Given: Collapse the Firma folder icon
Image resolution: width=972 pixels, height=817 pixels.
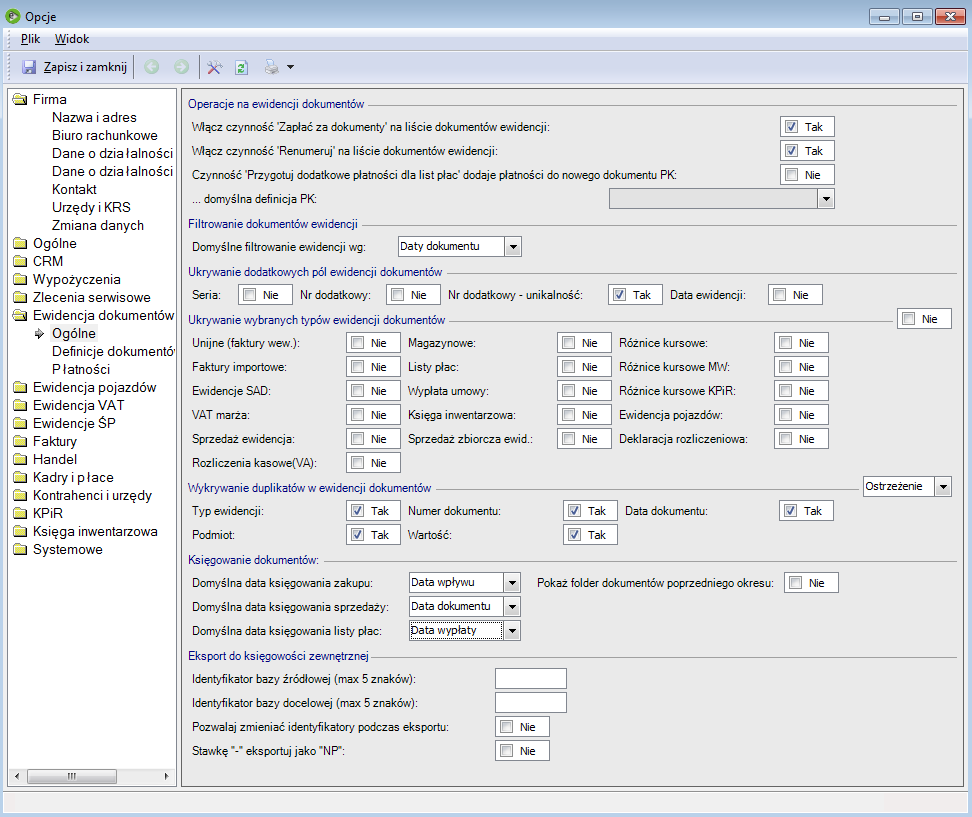Looking at the screenshot, I should click(20, 99).
